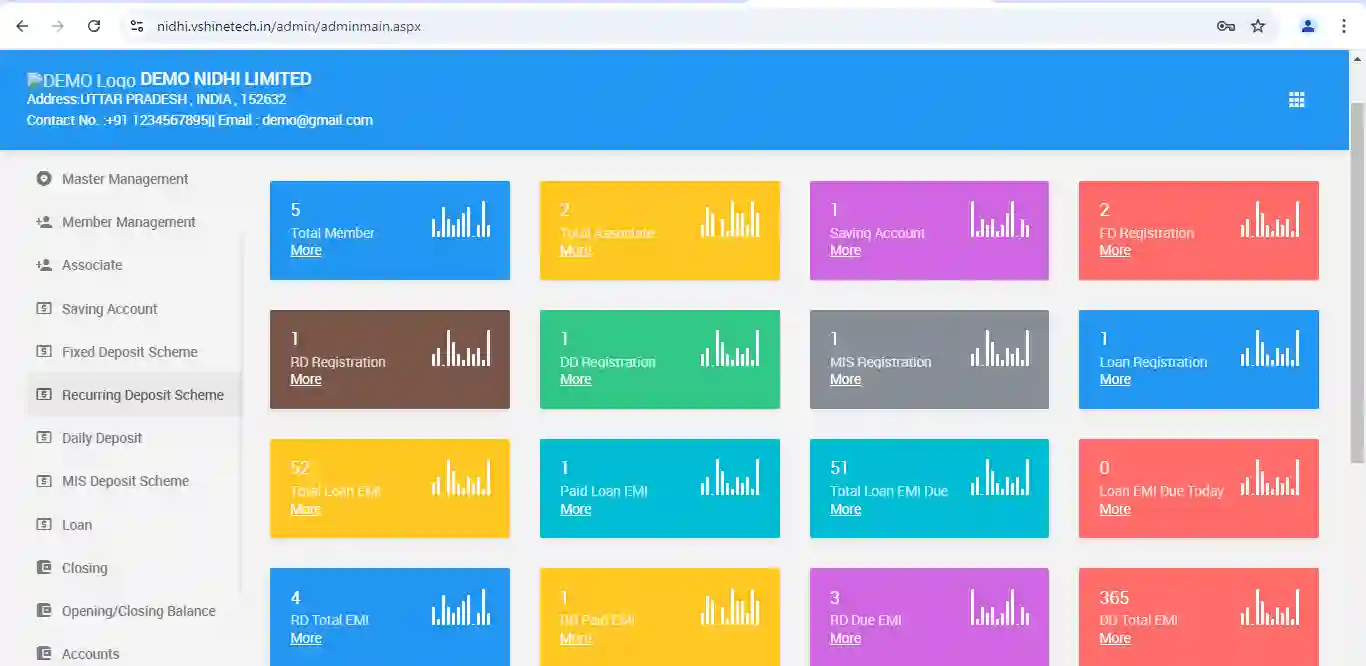Screen dimensions: 1366x666
Task: Click the bar chart icon on Total Member card
Action: pos(461,220)
